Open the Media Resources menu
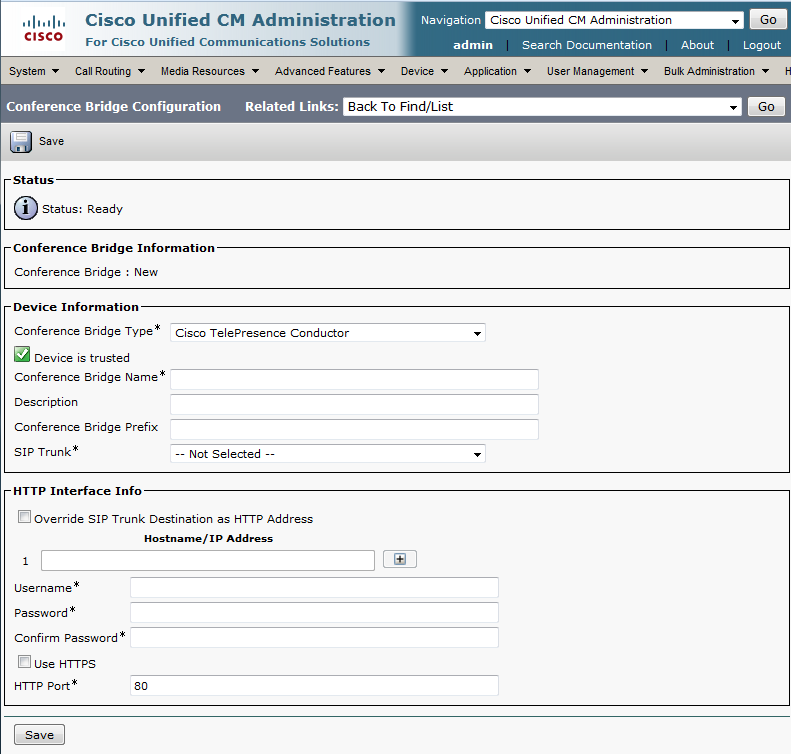The height and width of the screenshot is (754, 791). click(210, 71)
